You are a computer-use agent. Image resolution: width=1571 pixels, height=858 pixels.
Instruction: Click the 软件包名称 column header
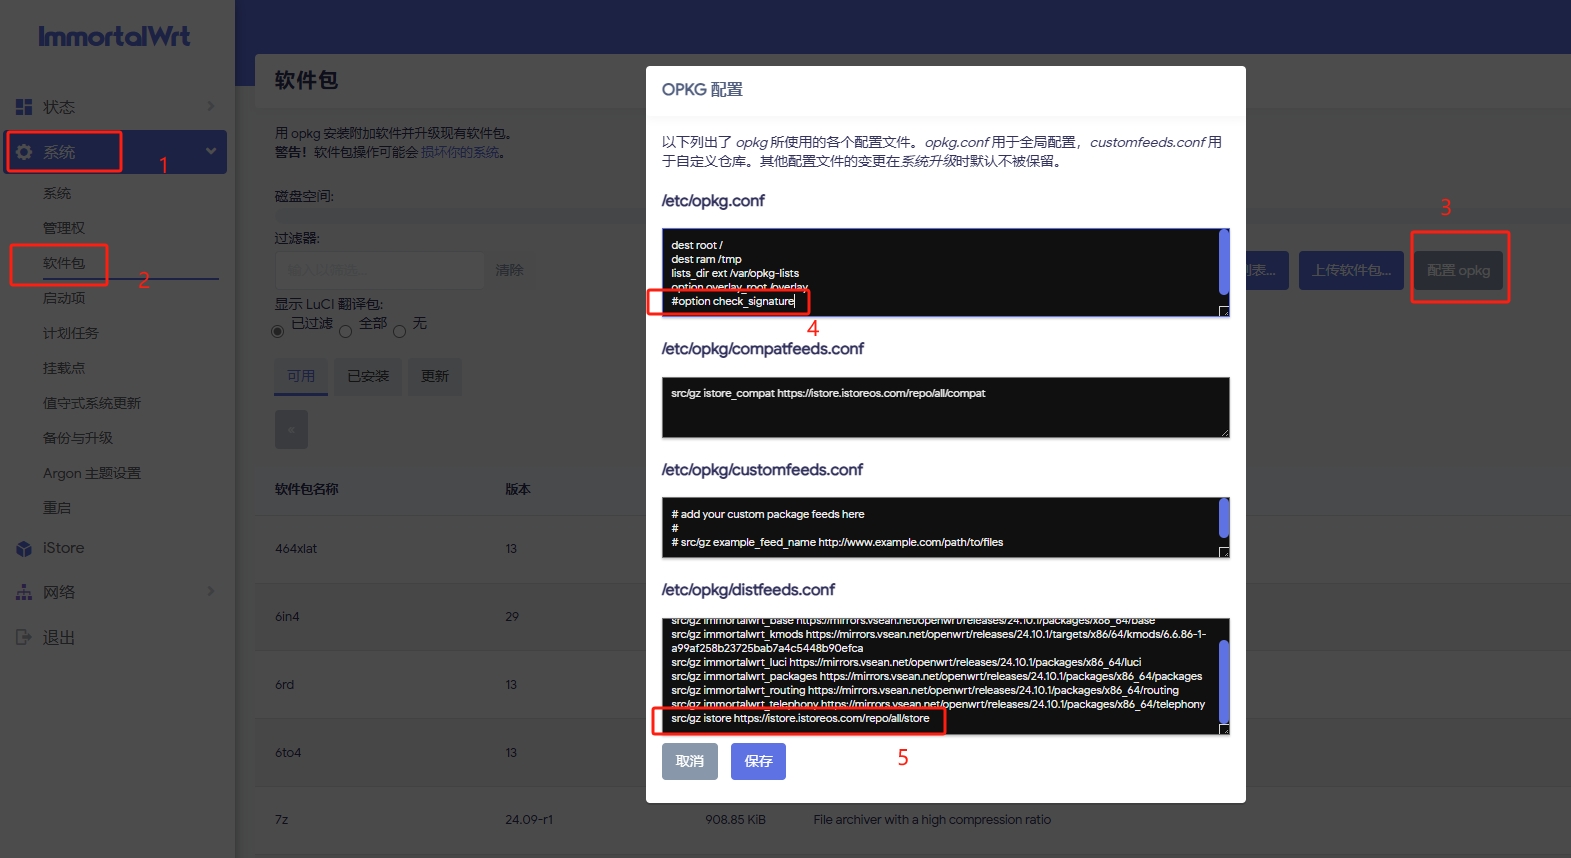[307, 489]
